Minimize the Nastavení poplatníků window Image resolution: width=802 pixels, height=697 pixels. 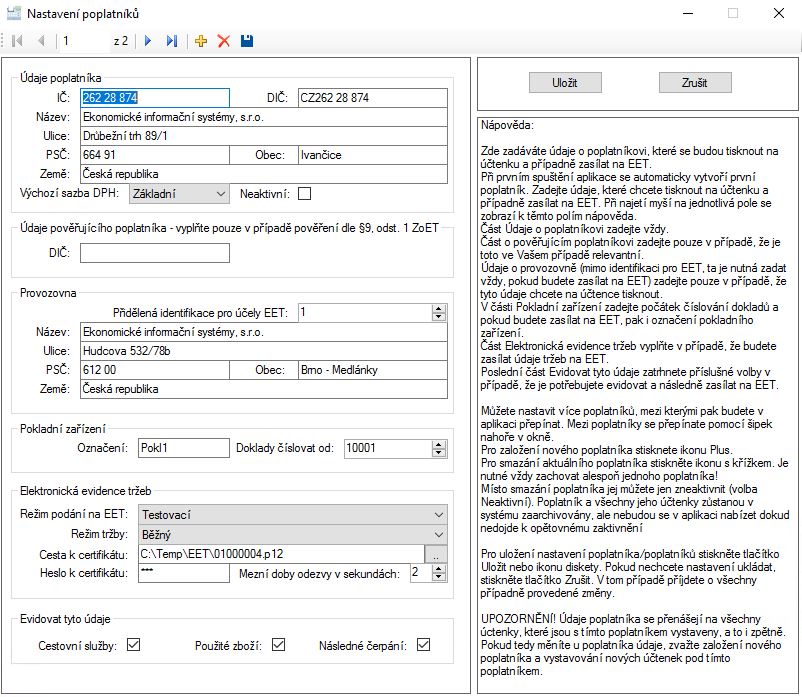688,13
